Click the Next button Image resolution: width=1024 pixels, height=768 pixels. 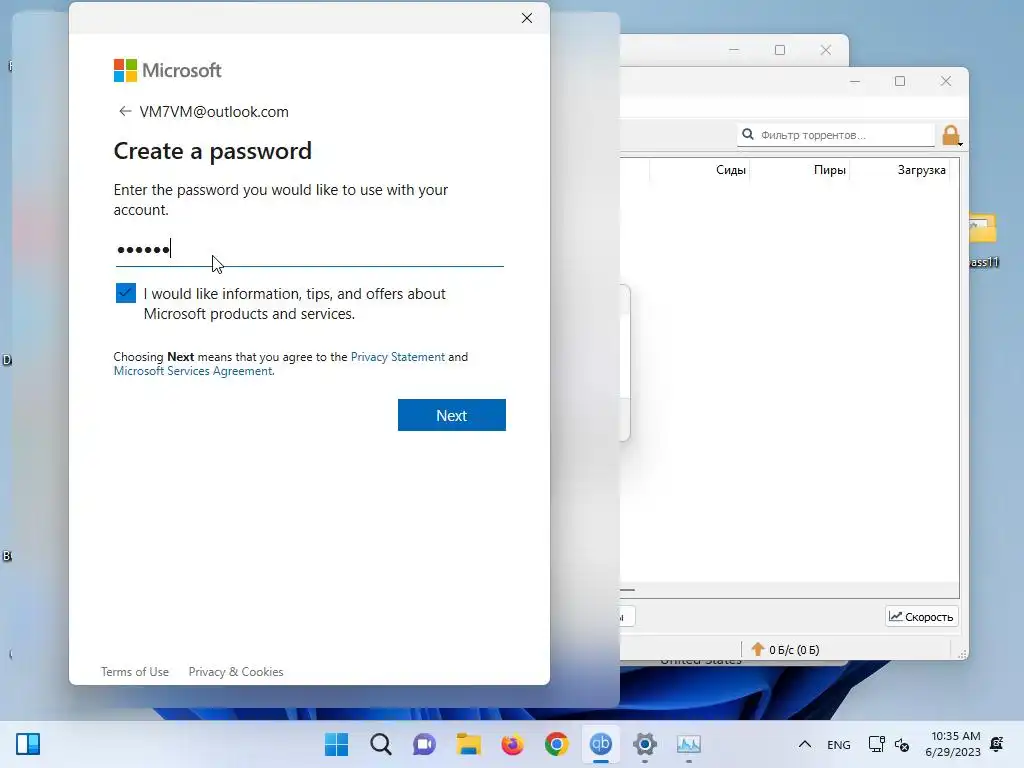(x=451, y=415)
